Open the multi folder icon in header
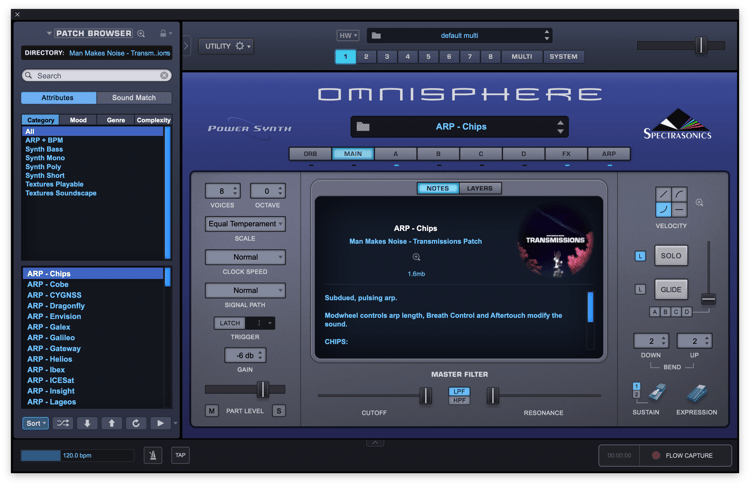Screen dimensions: 750x486 pyautogui.click(x=376, y=35)
